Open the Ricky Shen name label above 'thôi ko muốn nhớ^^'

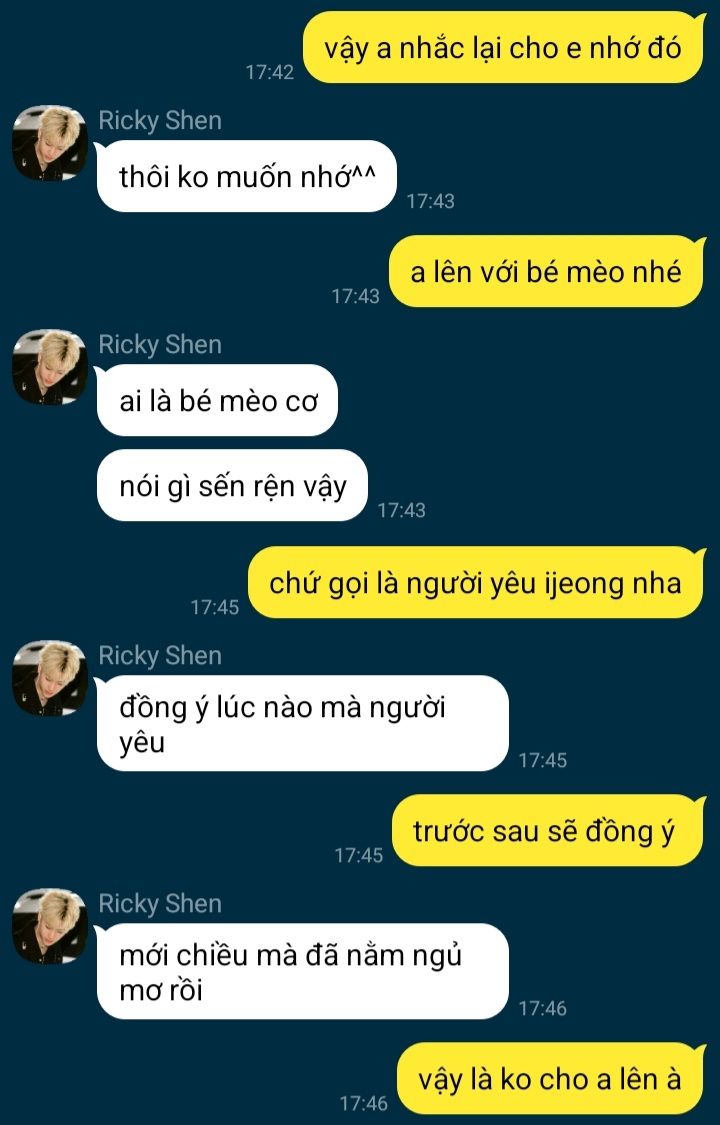(x=160, y=120)
